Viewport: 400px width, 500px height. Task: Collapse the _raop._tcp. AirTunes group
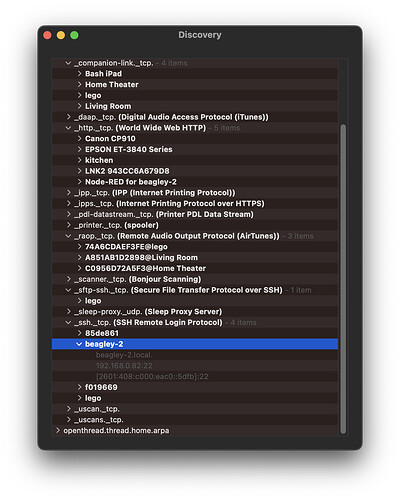(68, 236)
